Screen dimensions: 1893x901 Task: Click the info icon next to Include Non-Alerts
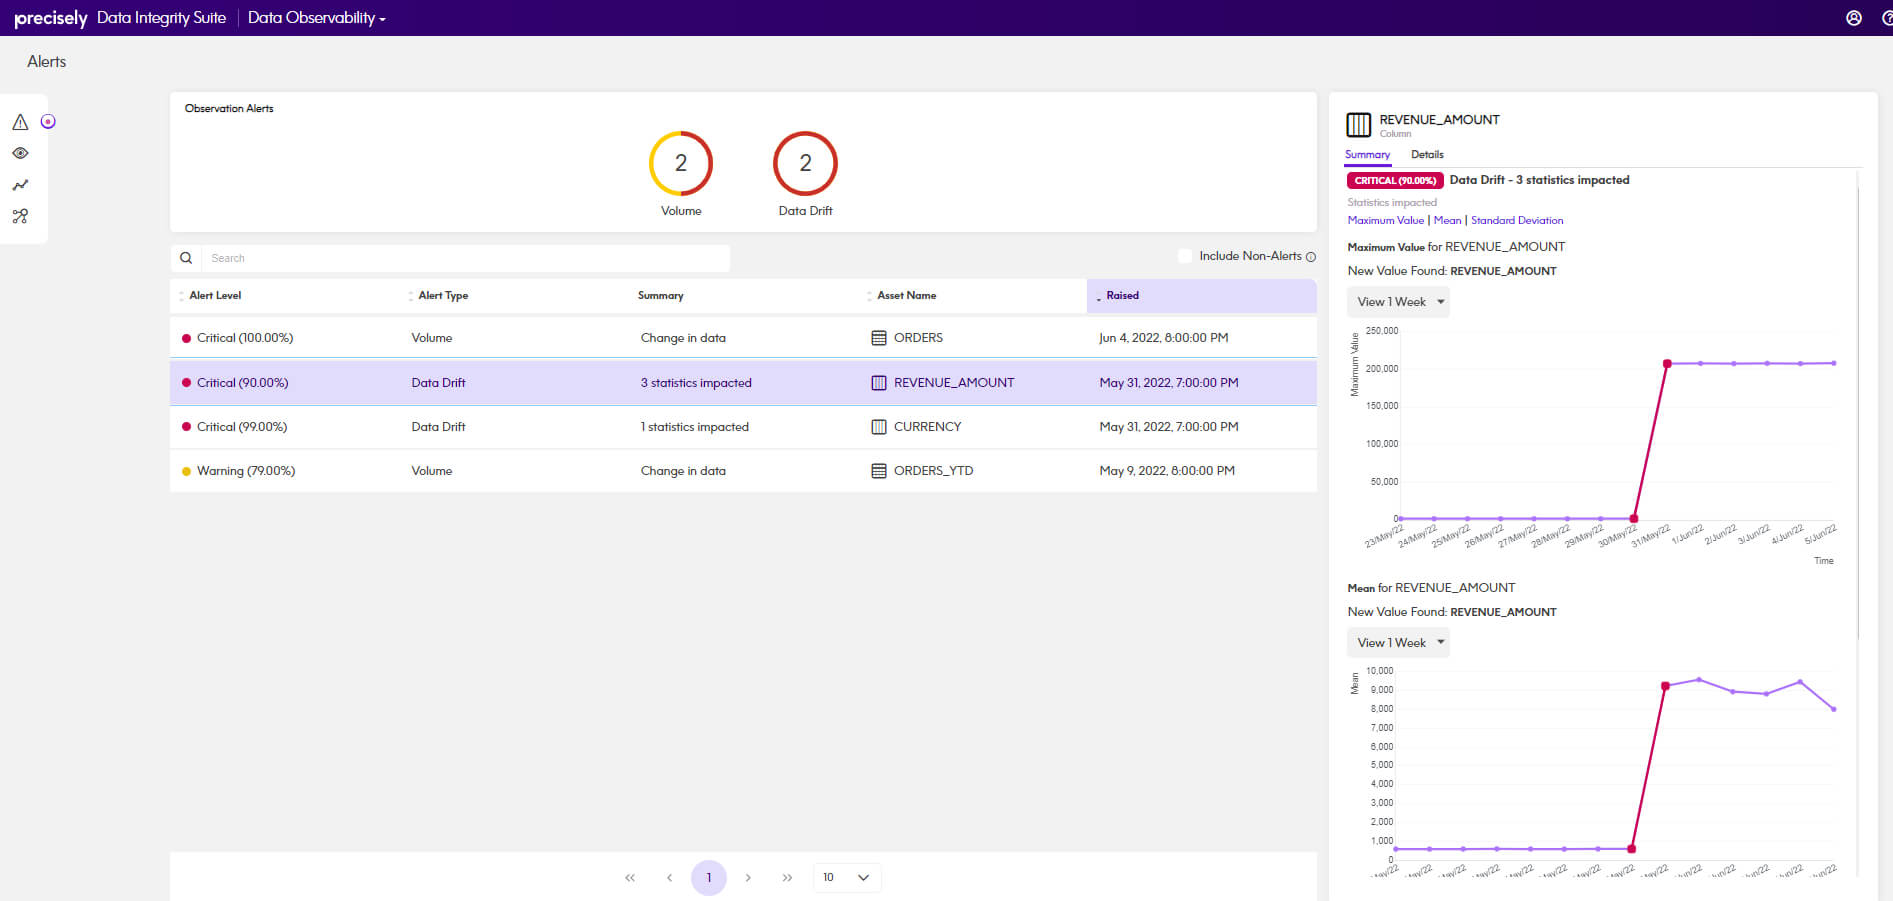pyautogui.click(x=1311, y=257)
